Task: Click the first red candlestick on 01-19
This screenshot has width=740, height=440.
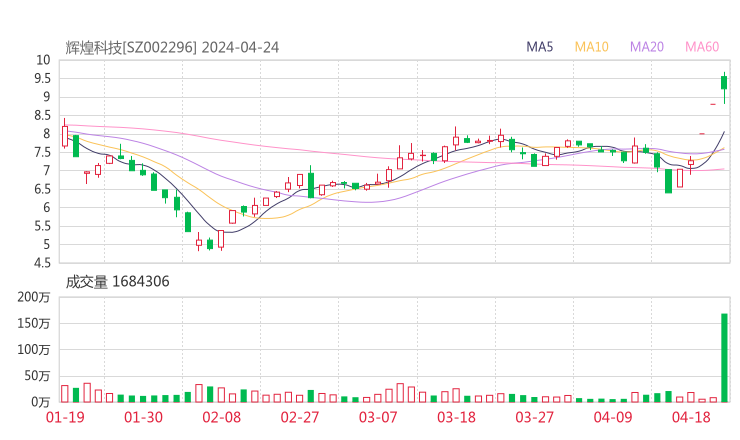Action: click(65, 134)
